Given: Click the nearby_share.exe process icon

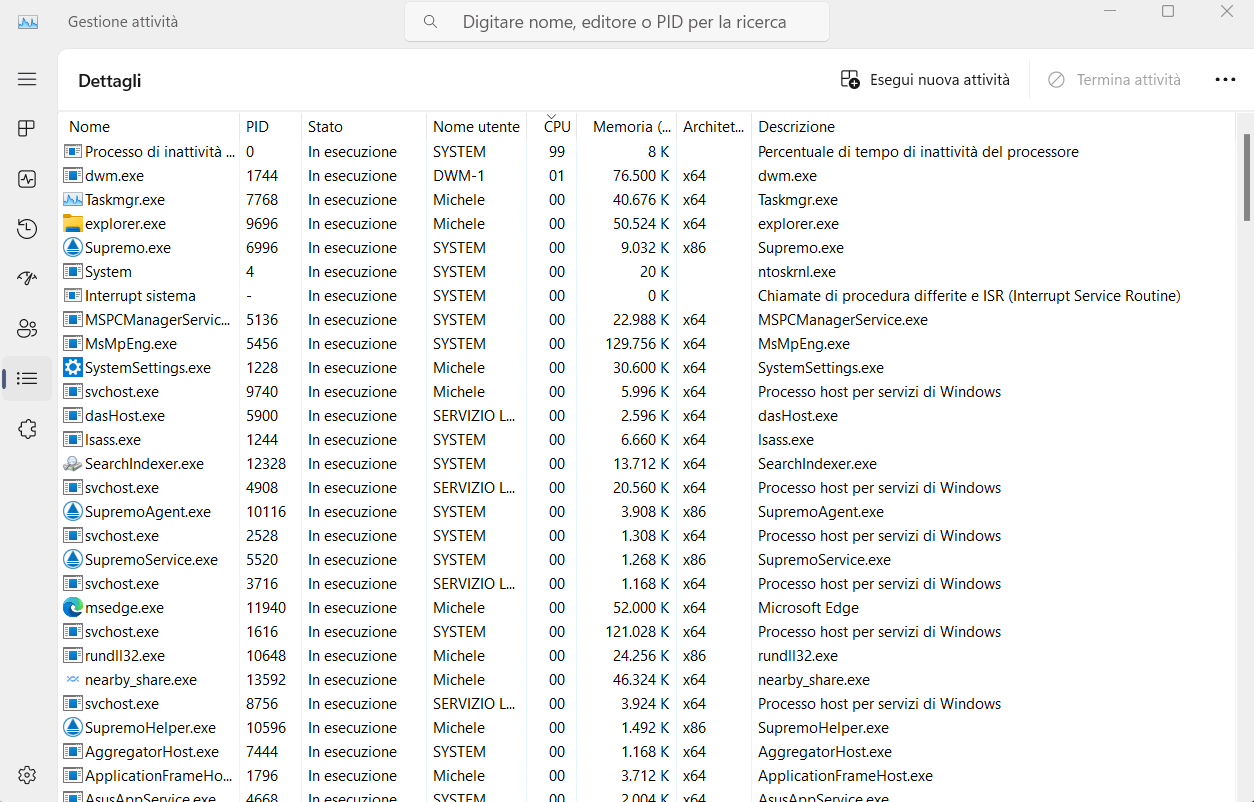Looking at the screenshot, I should coord(72,679).
